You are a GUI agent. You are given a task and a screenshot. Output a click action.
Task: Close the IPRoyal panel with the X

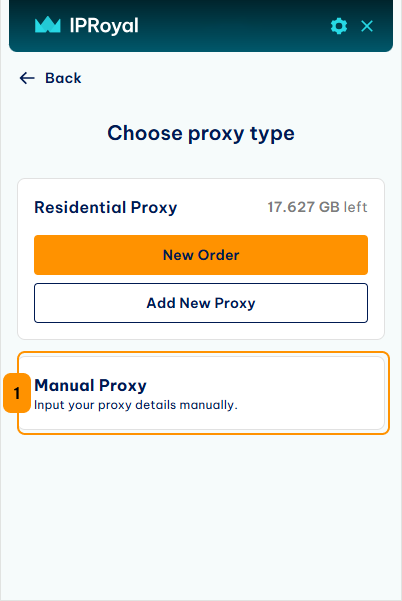coord(367,26)
